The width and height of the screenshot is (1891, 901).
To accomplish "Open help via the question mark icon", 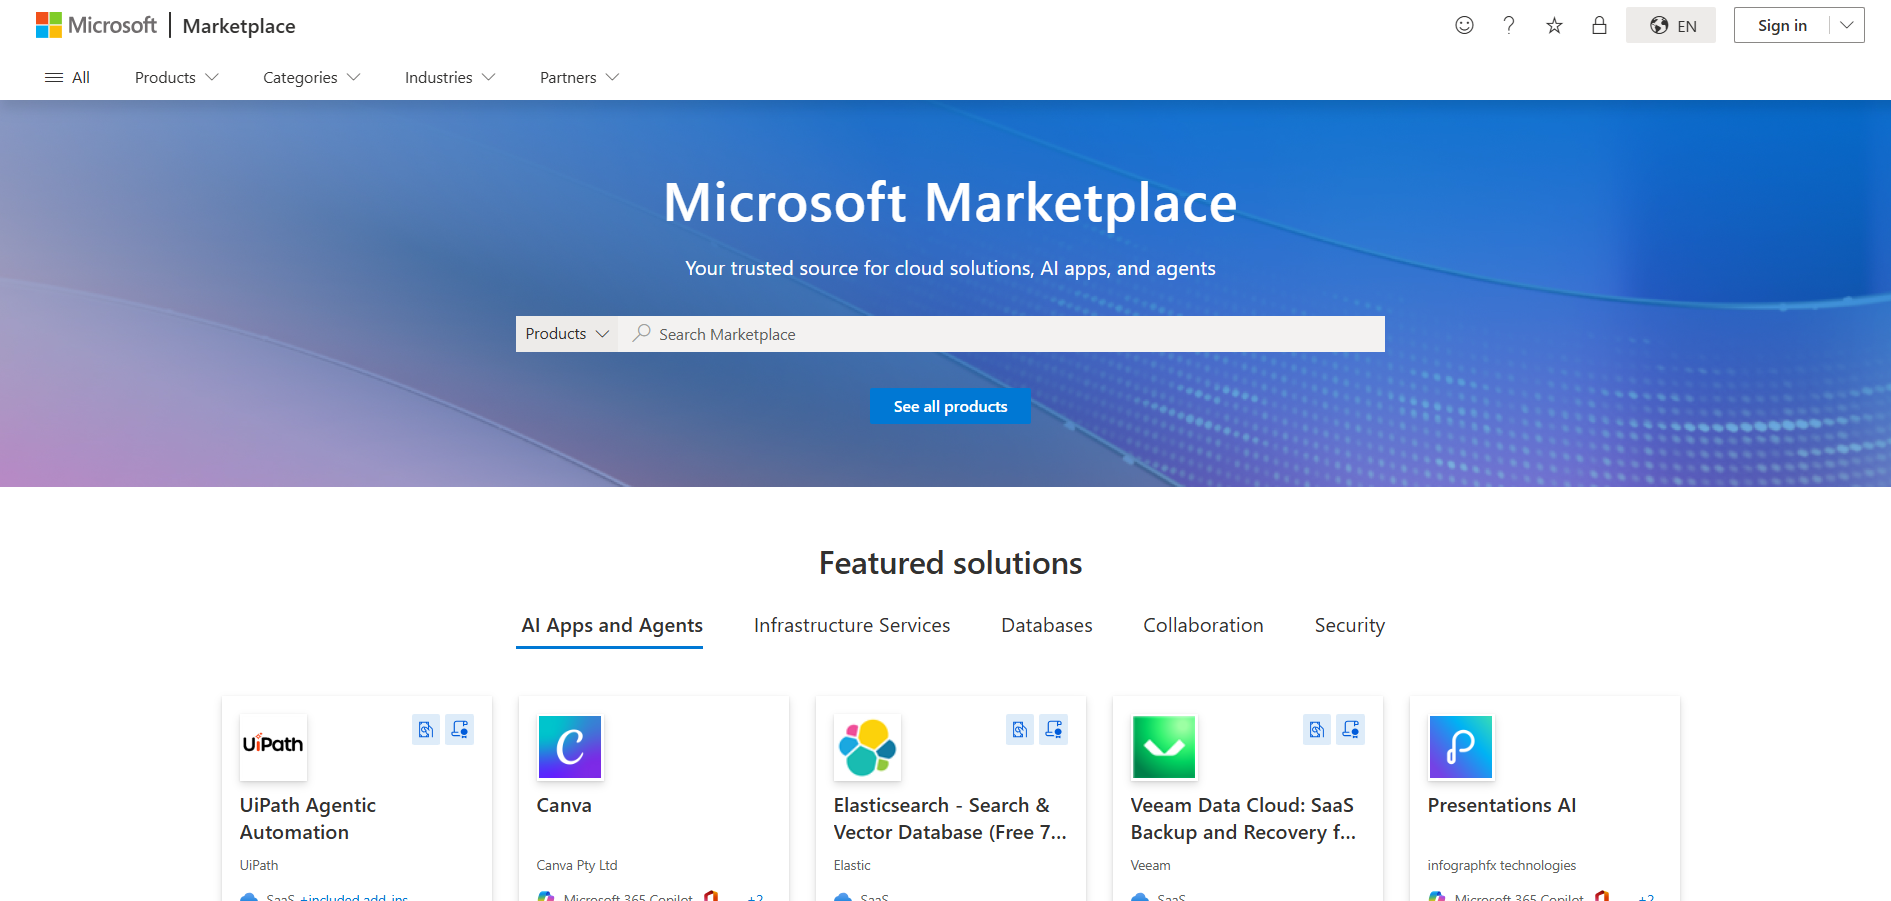I will pos(1509,25).
